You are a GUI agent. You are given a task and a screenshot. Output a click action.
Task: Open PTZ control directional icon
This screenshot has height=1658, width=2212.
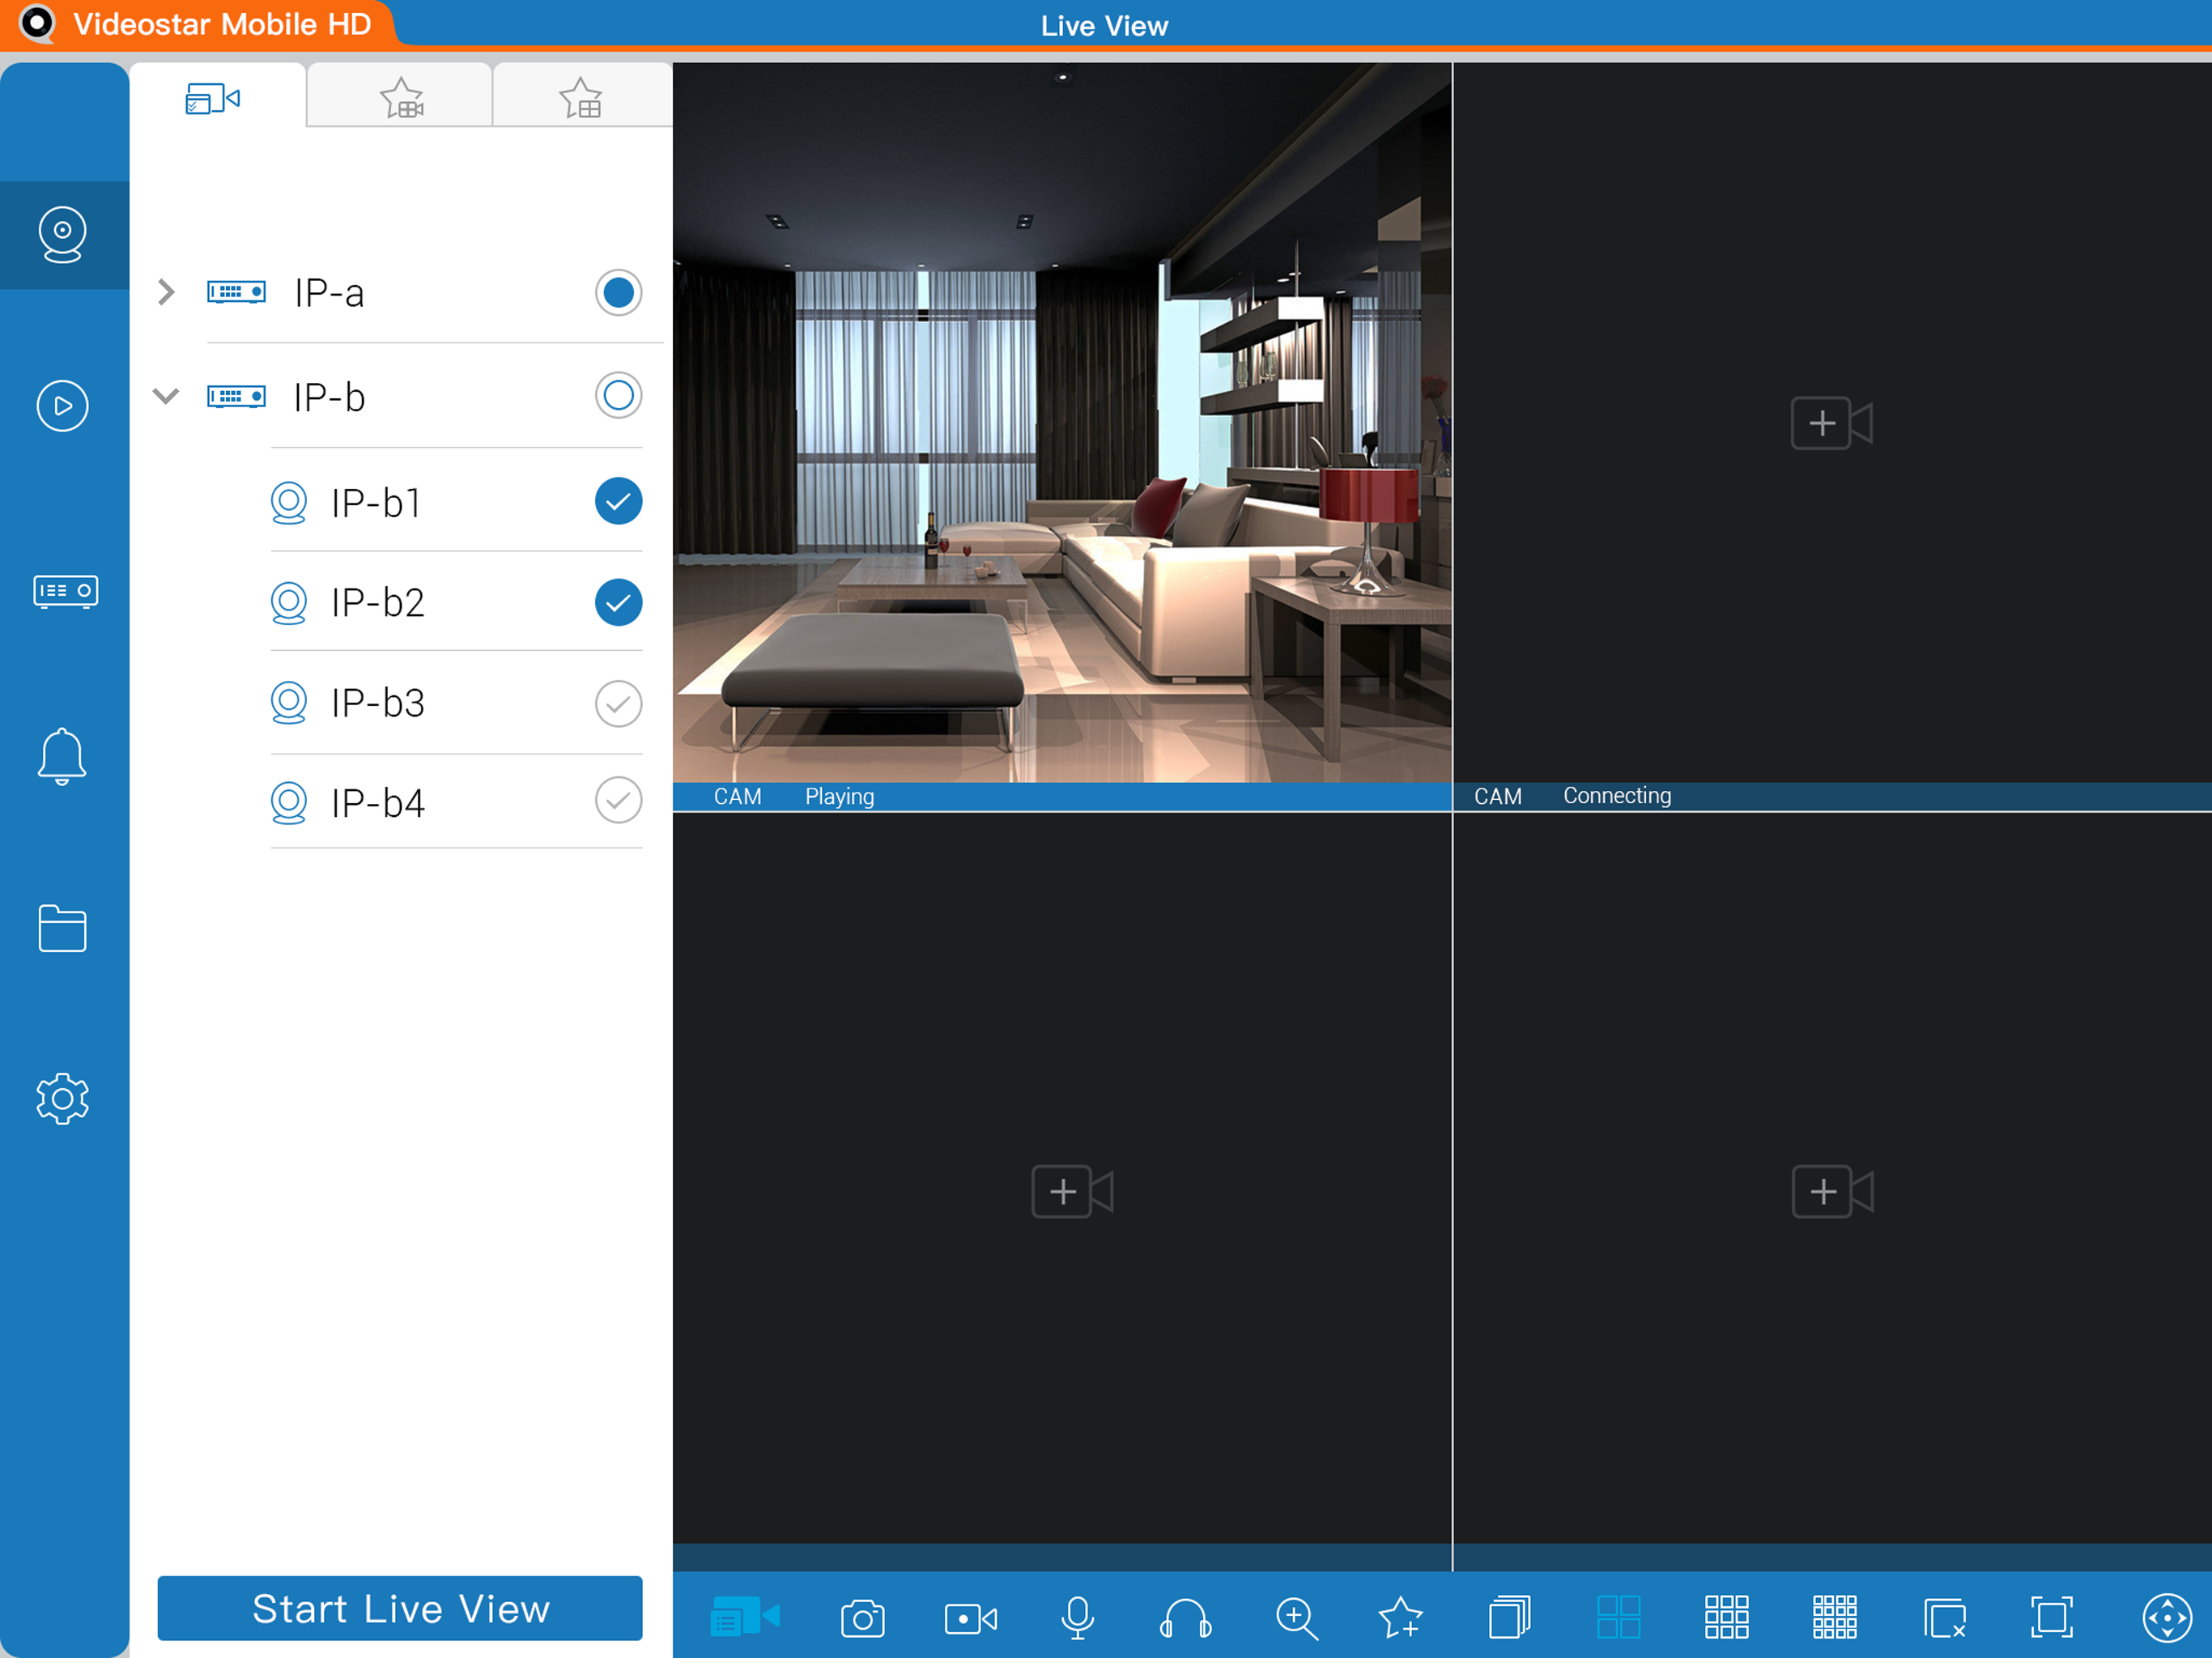click(2166, 1617)
